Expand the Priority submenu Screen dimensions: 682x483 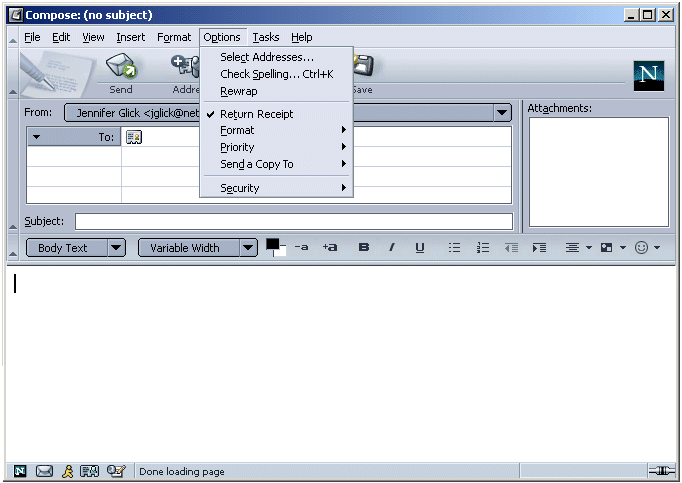[x=237, y=147]
